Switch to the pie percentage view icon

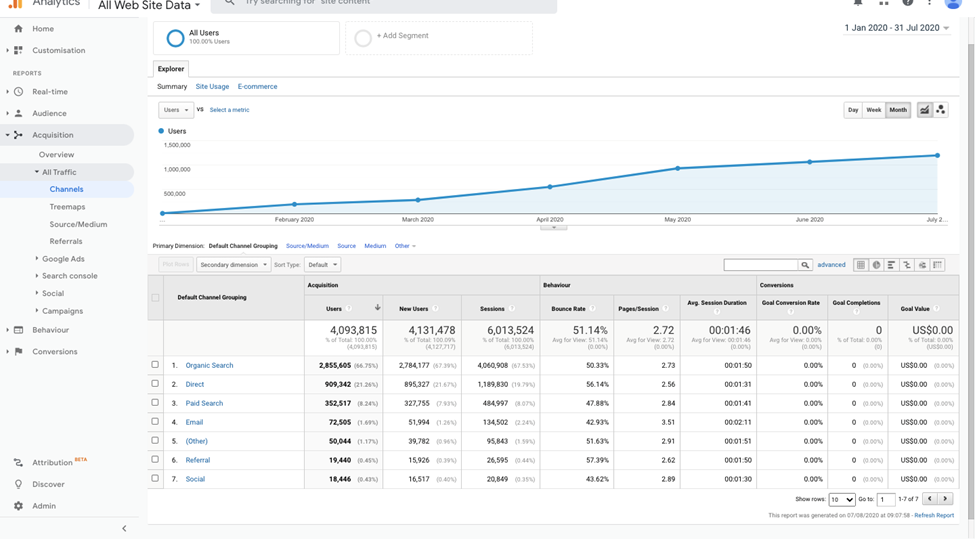876,265
